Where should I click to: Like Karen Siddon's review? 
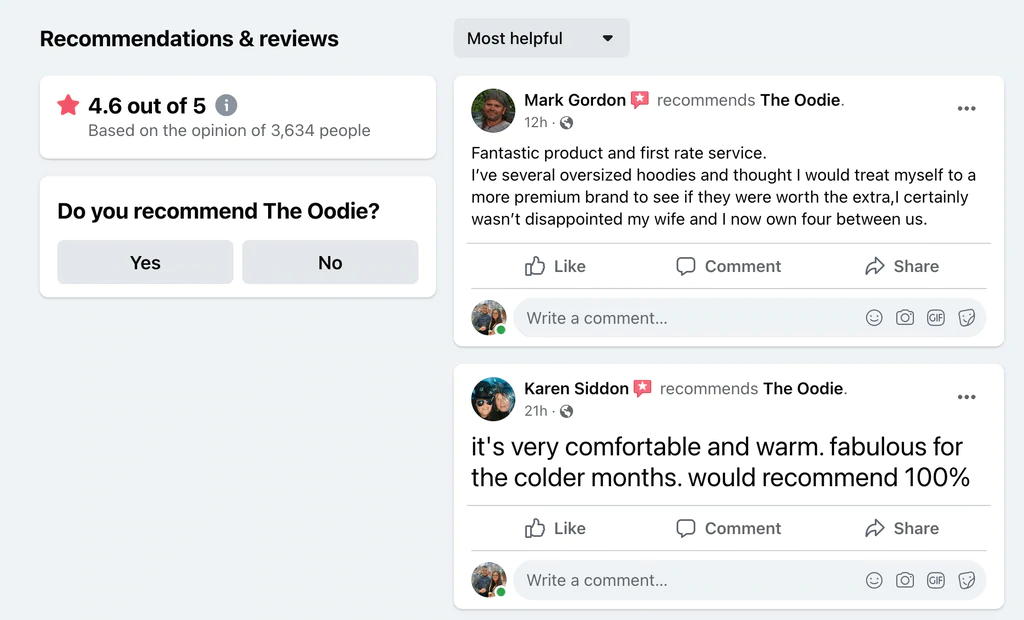click(x=555, y=528)
